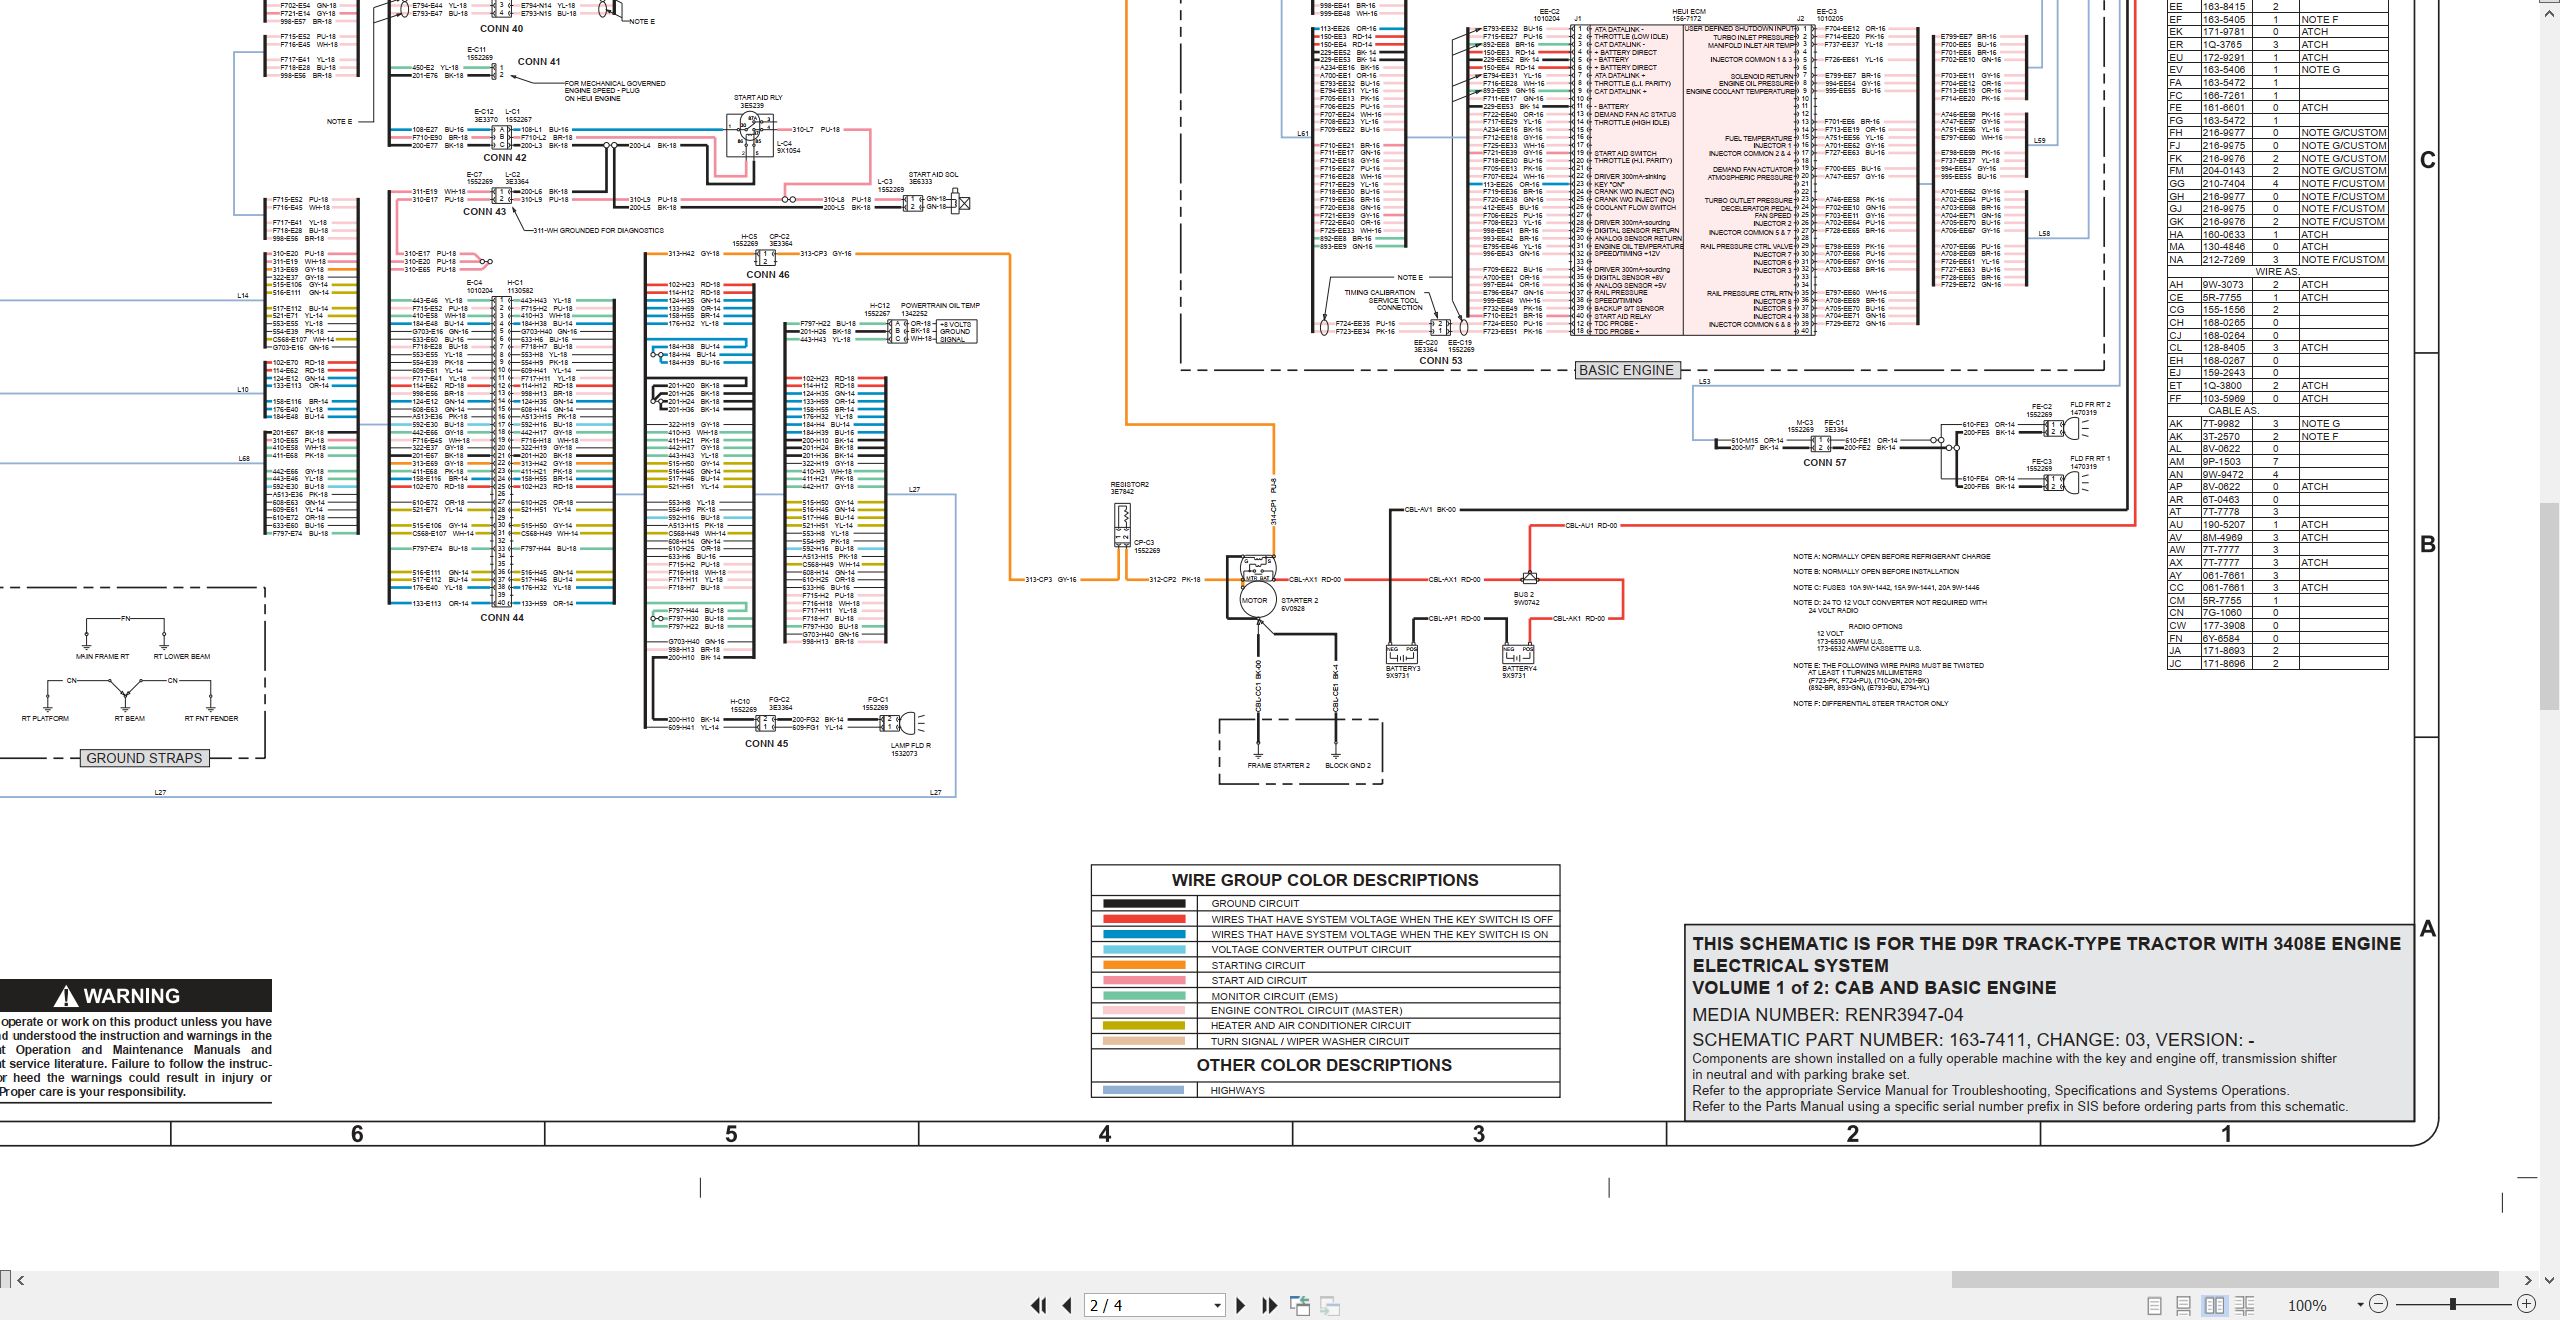The width and height of the screenshot is (2560, 1320).
Task: Click the CABLE AS. table section header
Action: [2233, 411]
